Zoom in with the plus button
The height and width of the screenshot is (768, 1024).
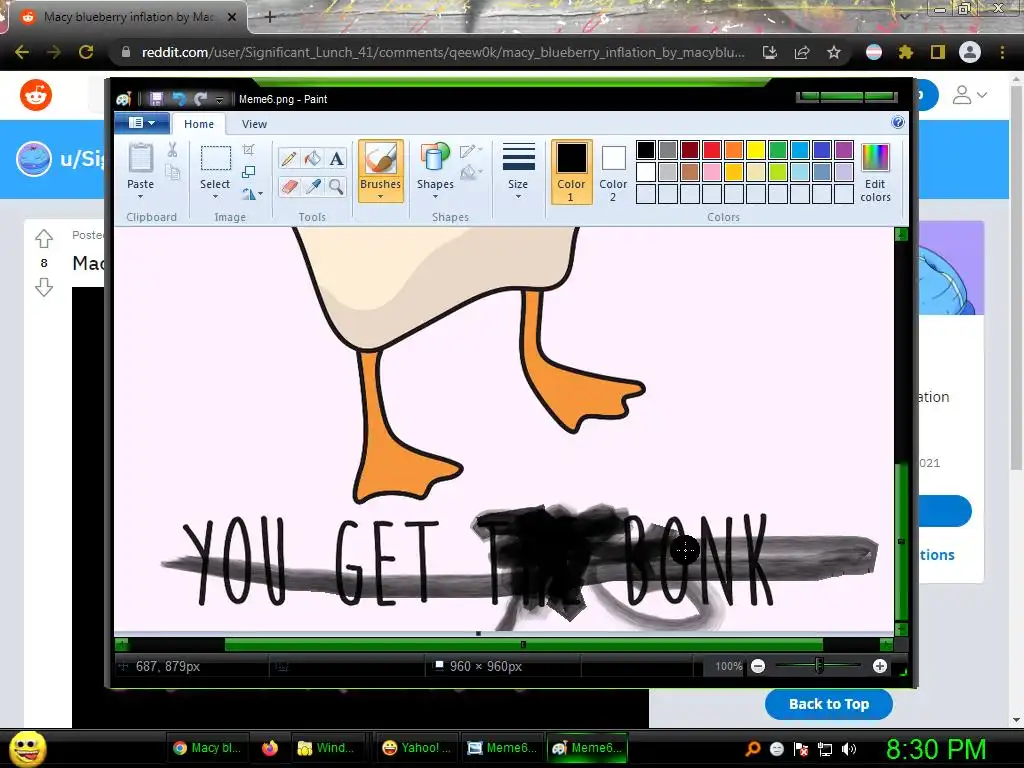(x=880, y=666)
